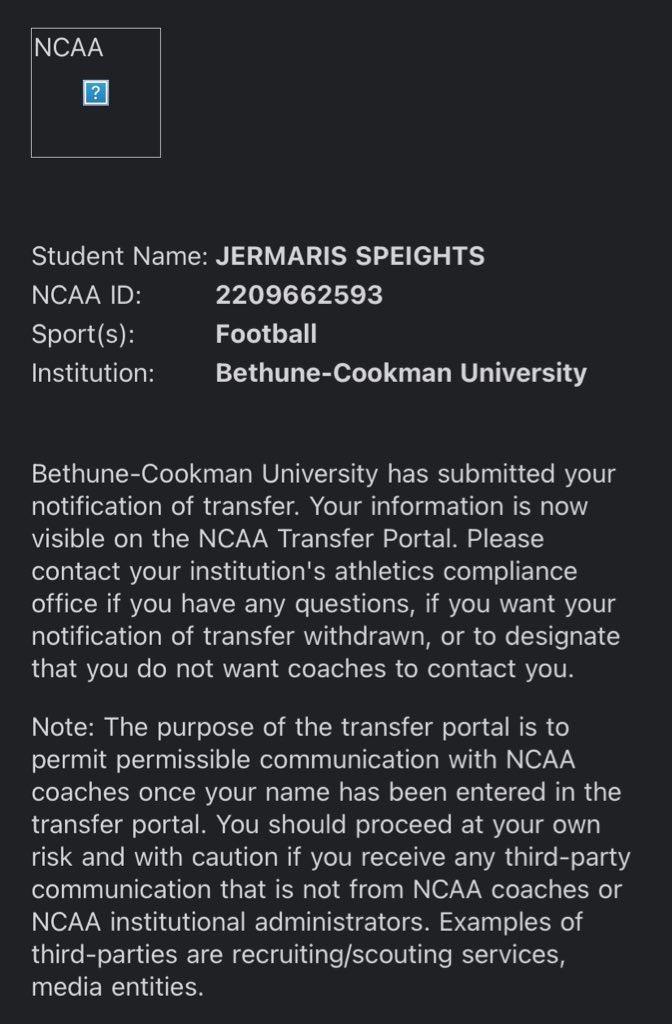672x1024 pixels.
Task: Open the empty NCAA logo image placeholder
Action: (96, 93)
